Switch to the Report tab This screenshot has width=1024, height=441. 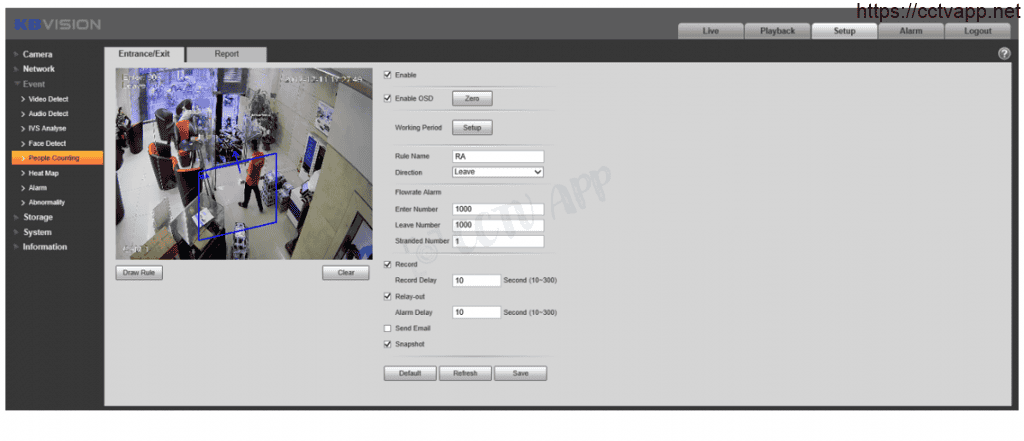pyautogui.click(x=226, y=54)
